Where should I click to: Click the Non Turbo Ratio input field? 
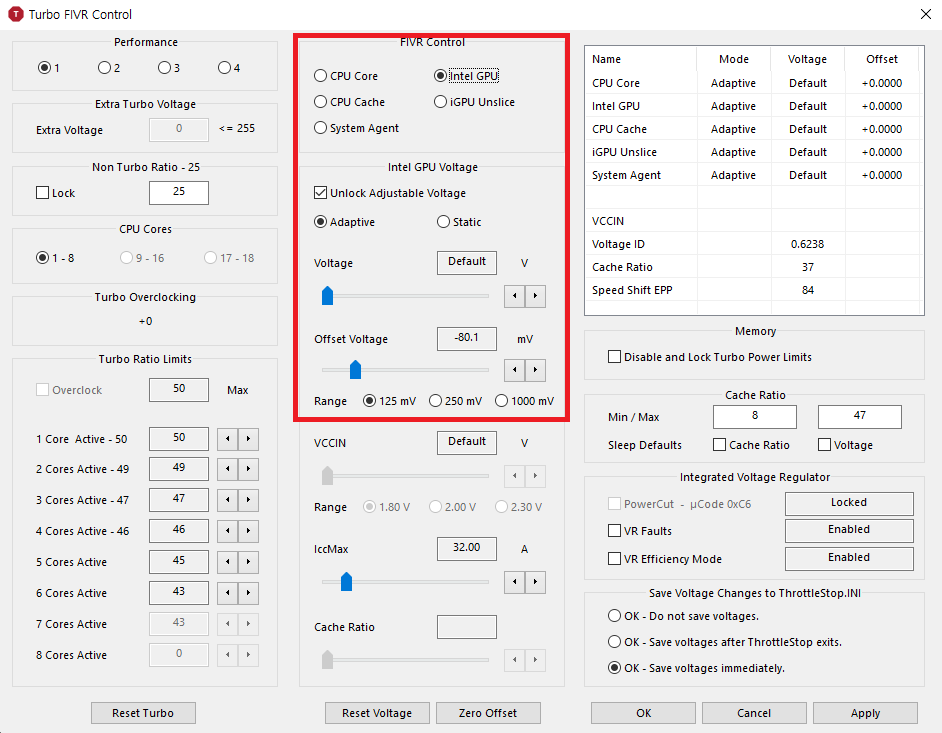pos(179,192)
